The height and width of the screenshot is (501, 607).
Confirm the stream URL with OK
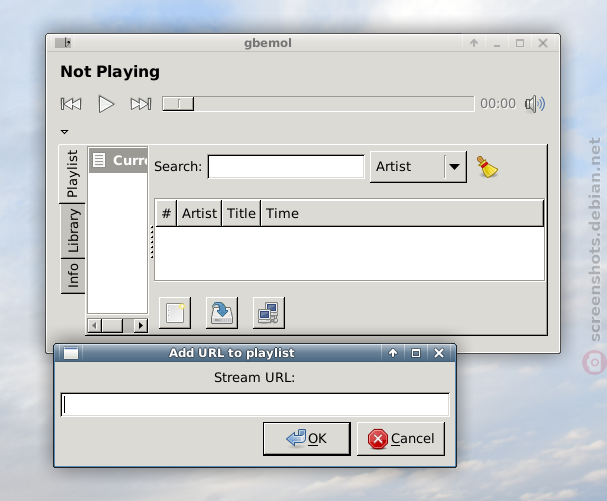point(307,439)
